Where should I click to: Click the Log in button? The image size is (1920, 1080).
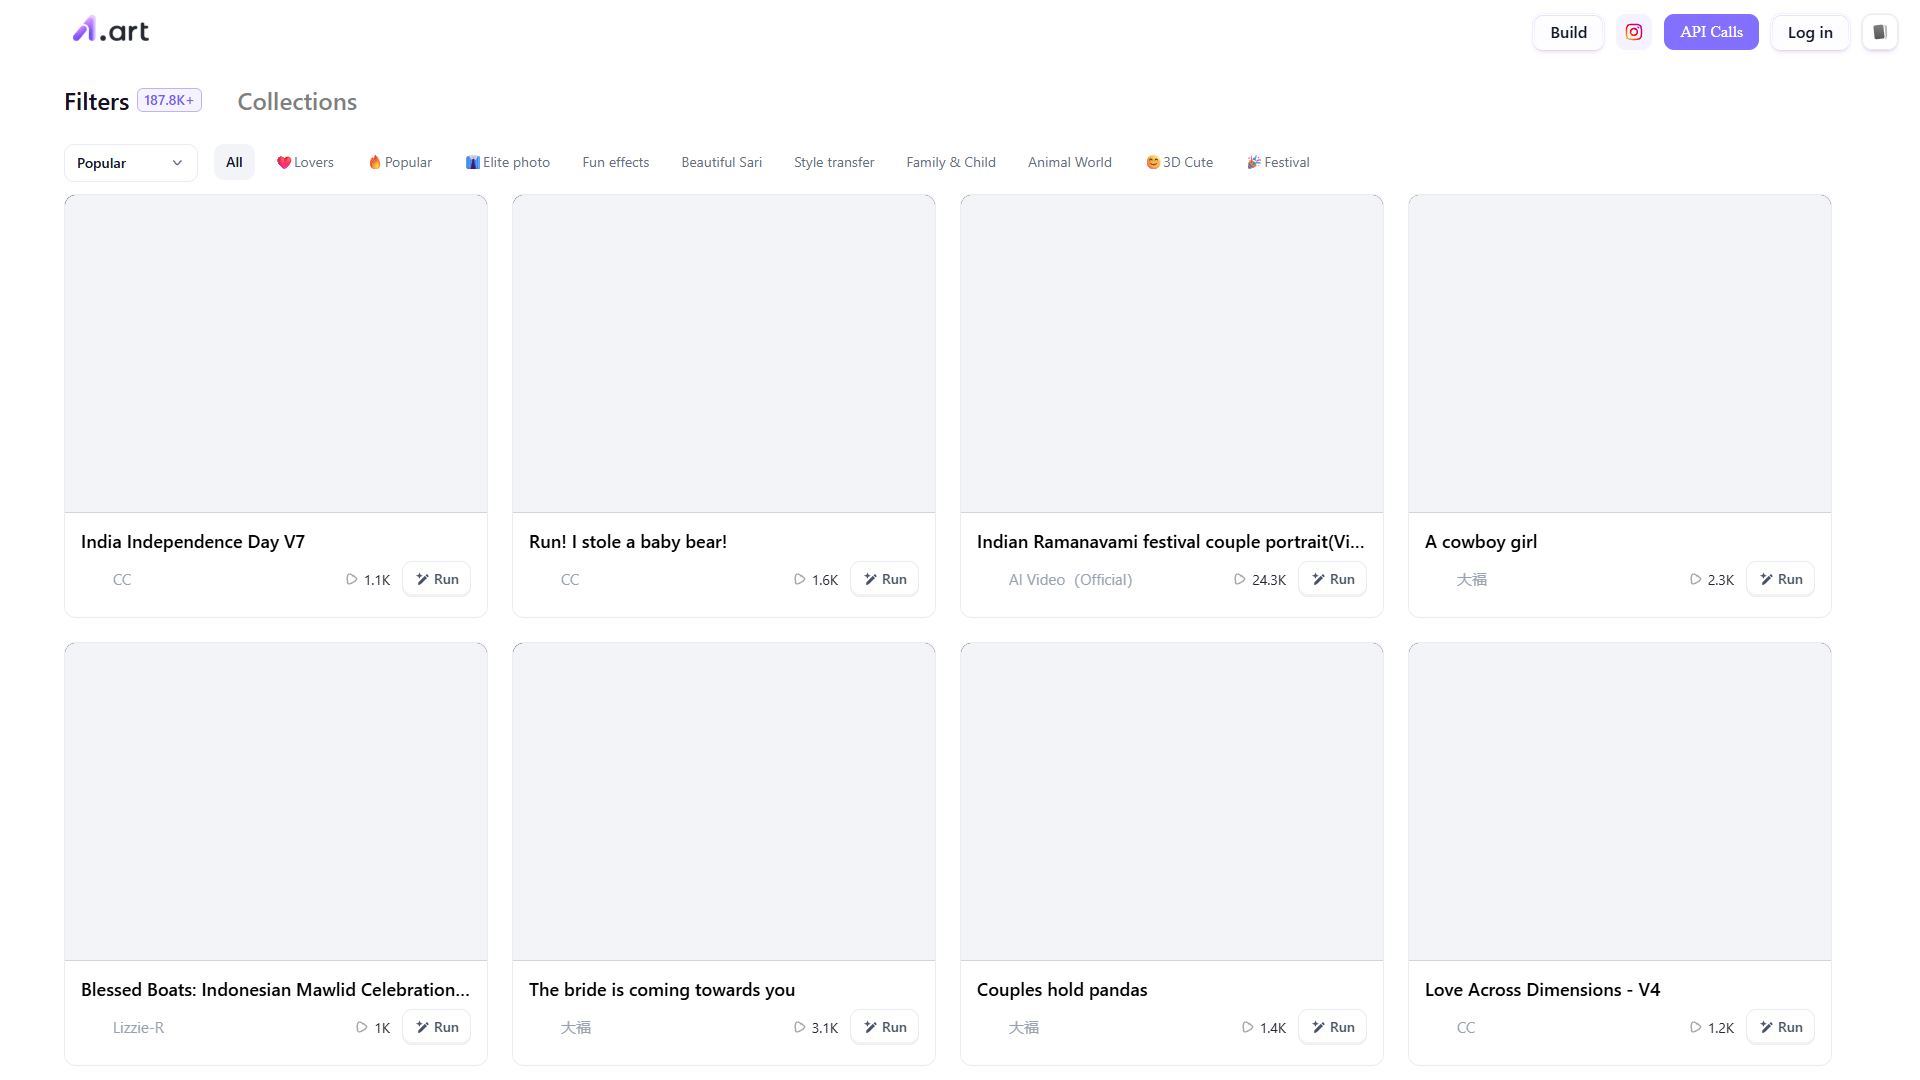(x=1810, y=32)
